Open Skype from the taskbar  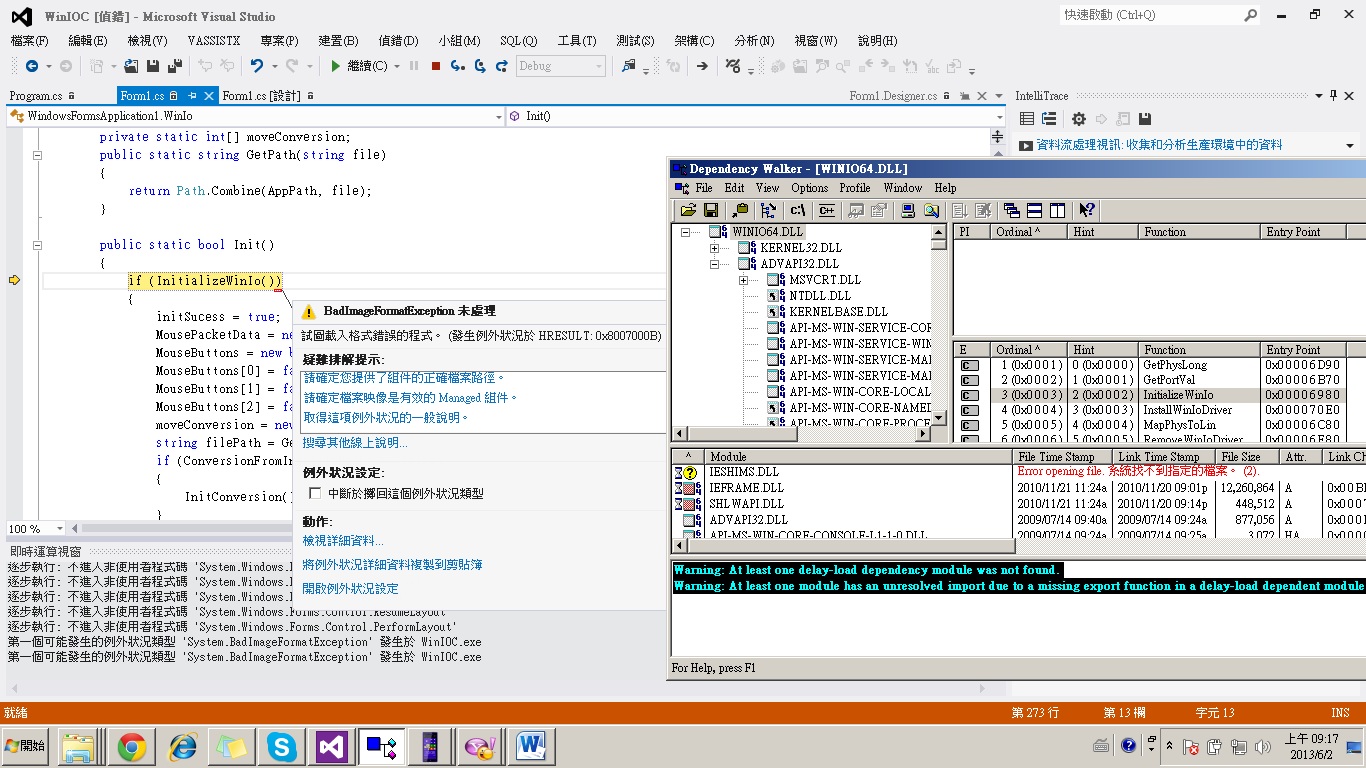coord(282,747)
